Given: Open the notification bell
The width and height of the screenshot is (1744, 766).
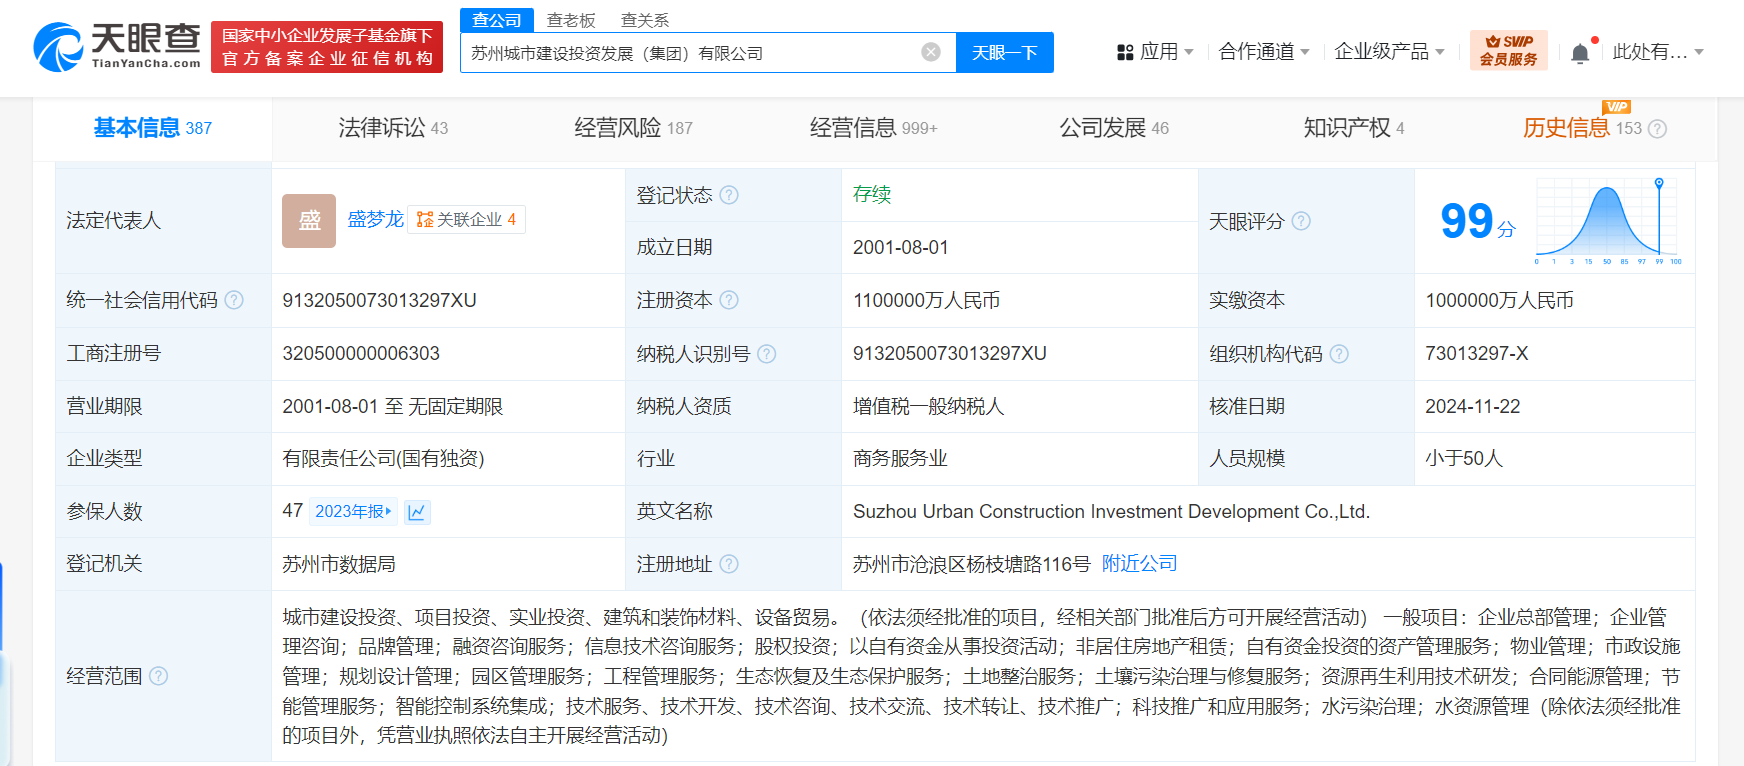Looking at the screenshot, I should [1580, 53].
